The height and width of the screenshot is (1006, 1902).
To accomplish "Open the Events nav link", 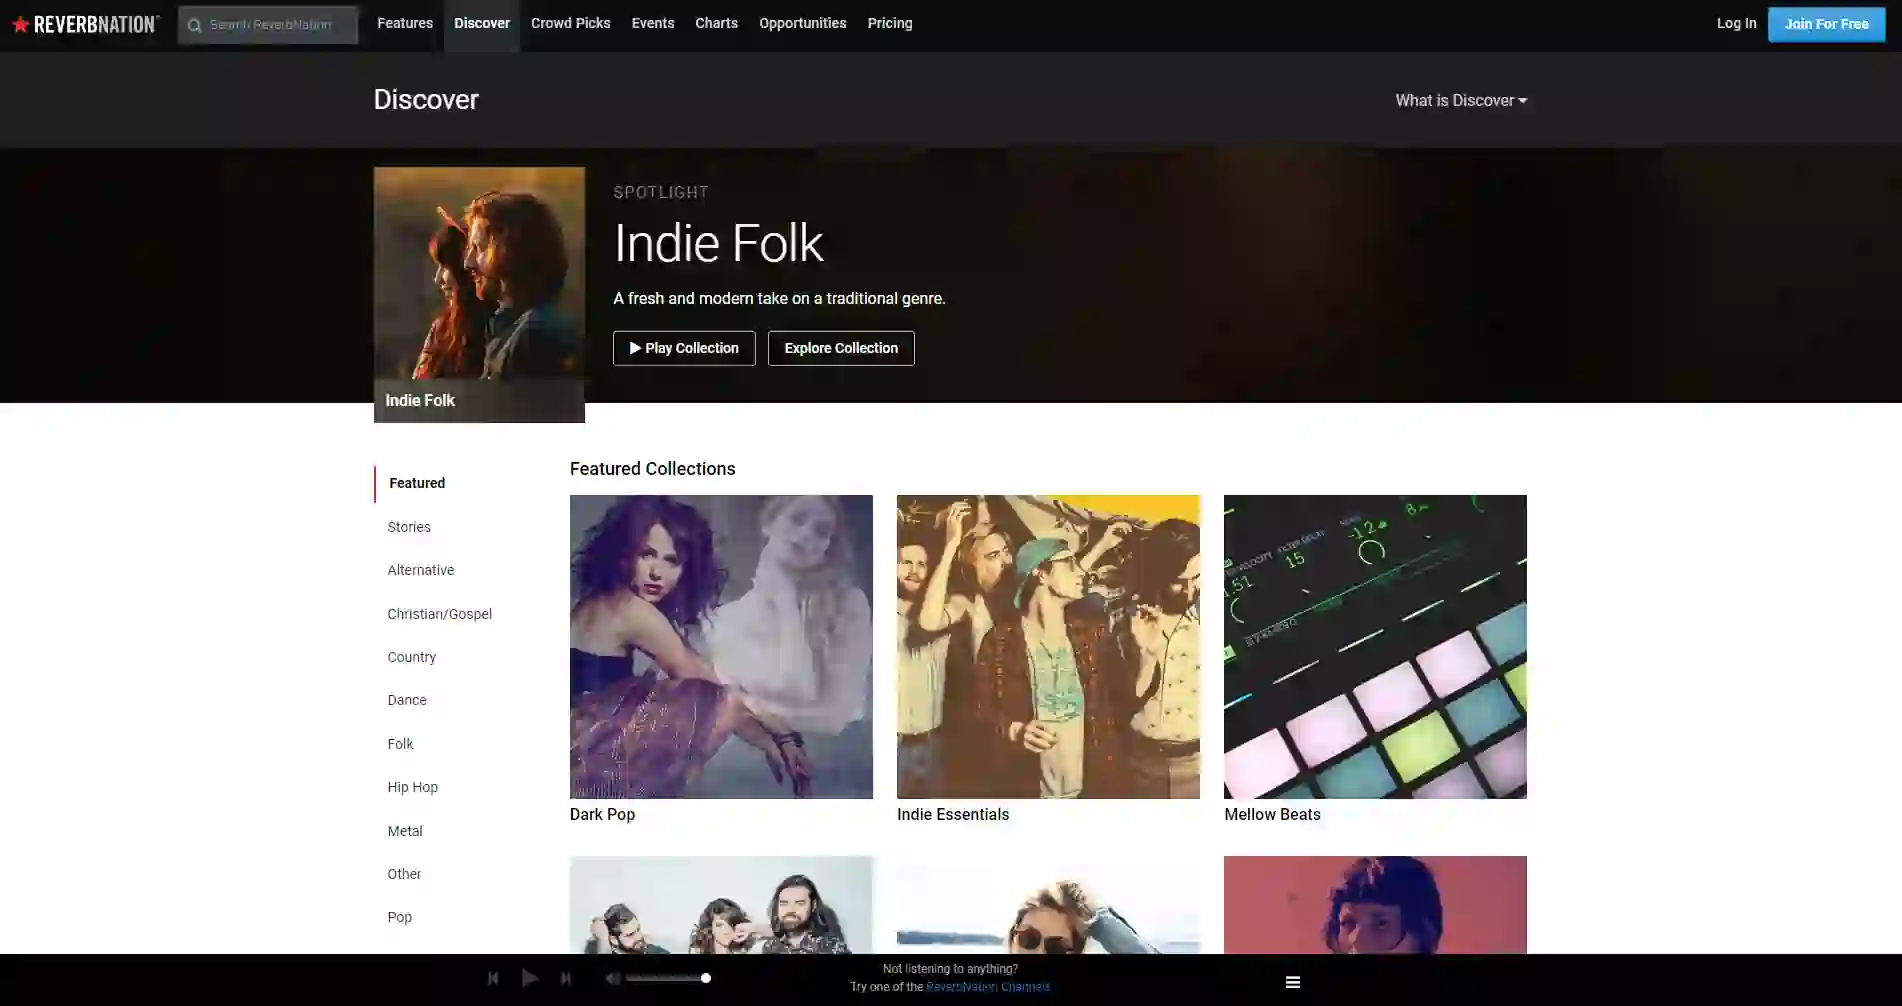I will tap(653, 23).
